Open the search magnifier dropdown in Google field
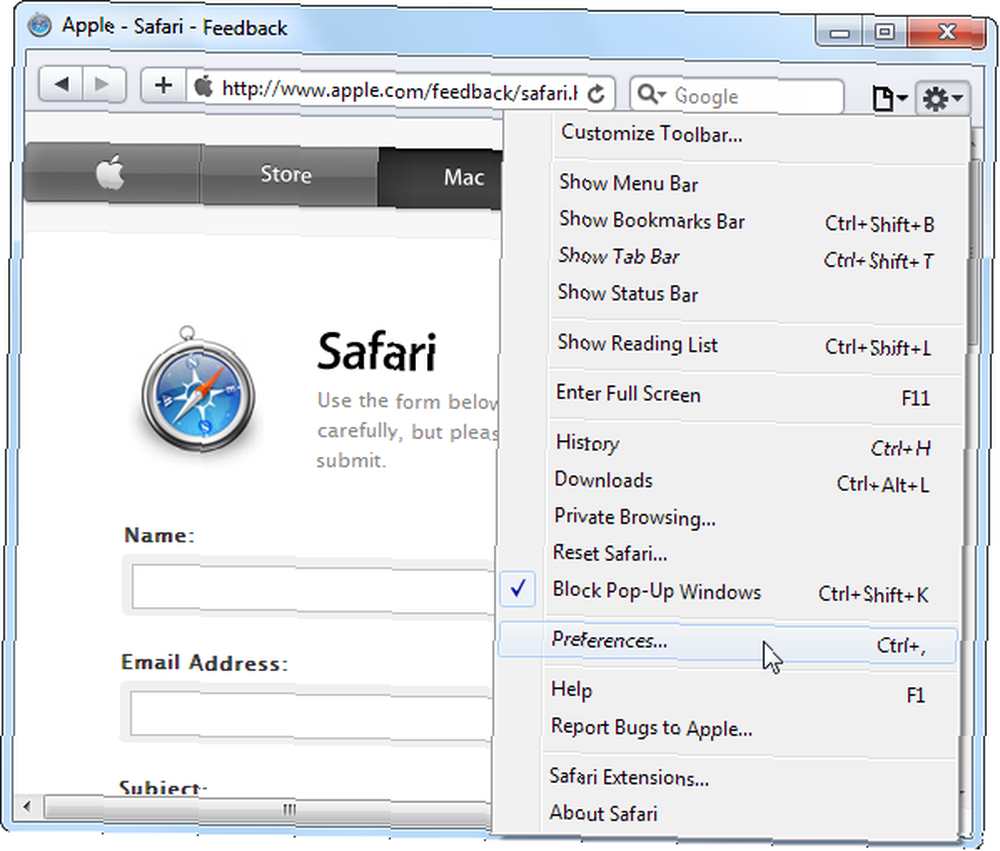The image size is (1000, 851). coord(651,94)
